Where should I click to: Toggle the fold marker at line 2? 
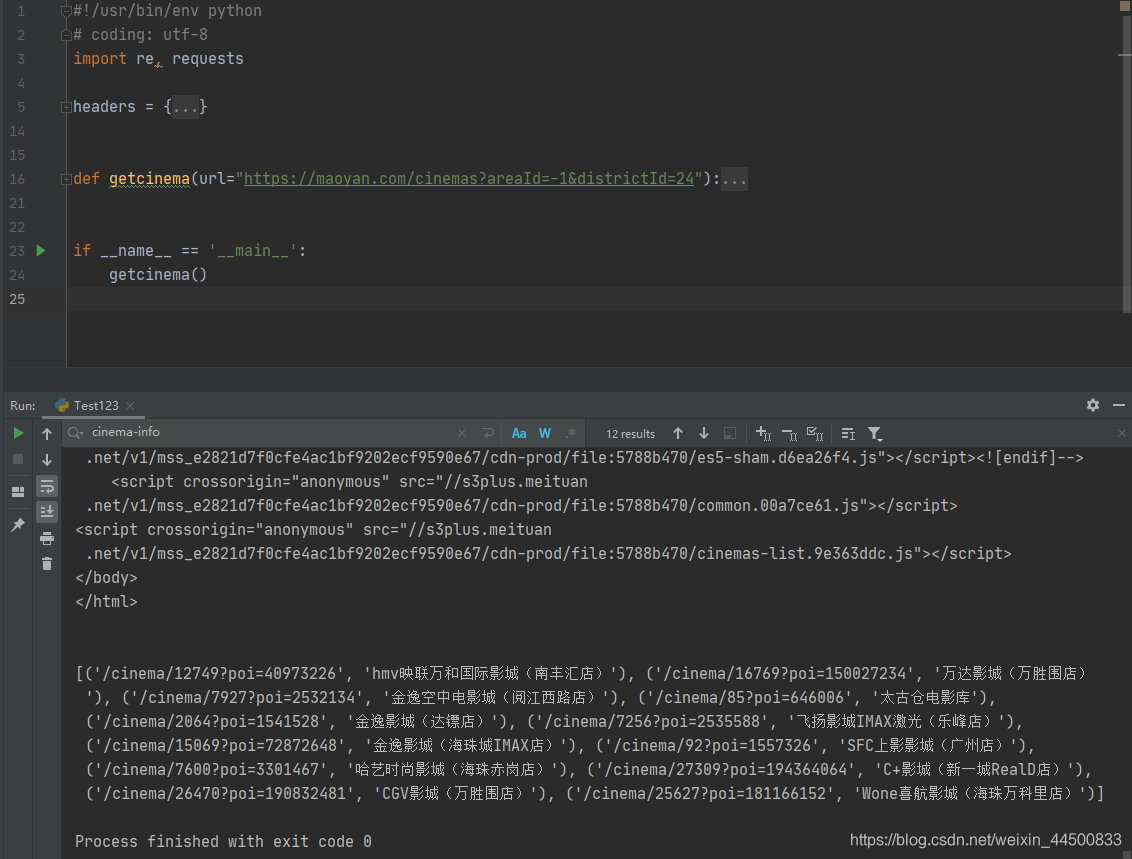pyautogui.click(x=66, y=35)
